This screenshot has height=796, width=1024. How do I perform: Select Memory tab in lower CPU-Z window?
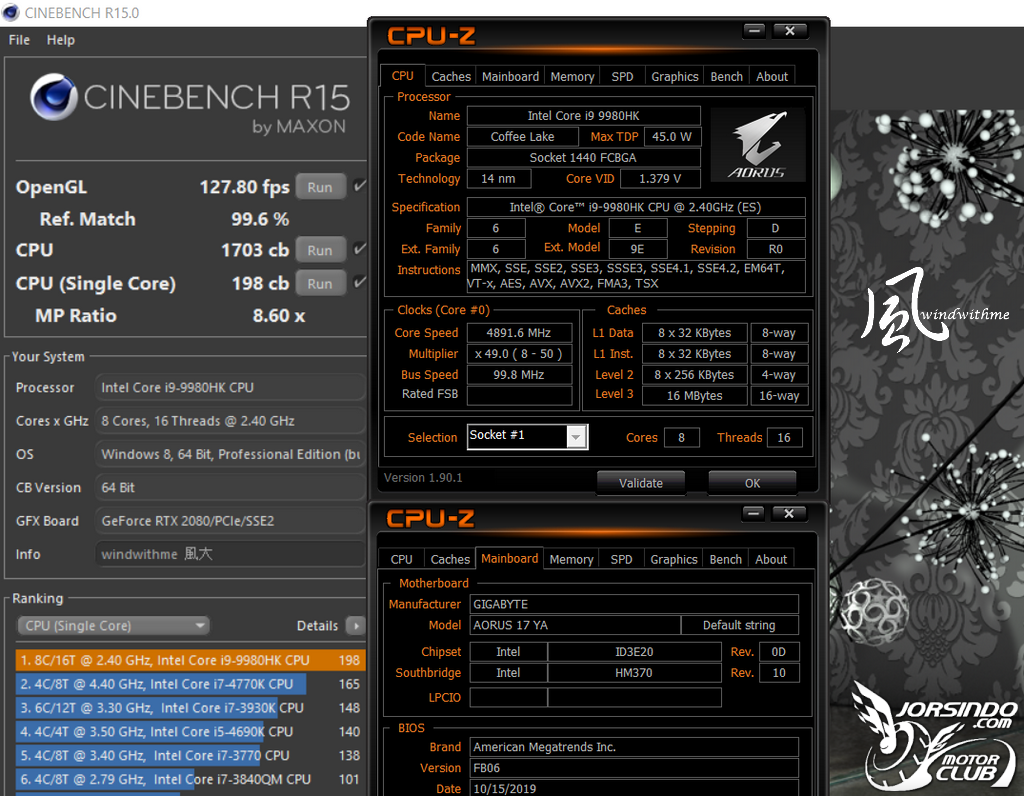pos(571,559)
